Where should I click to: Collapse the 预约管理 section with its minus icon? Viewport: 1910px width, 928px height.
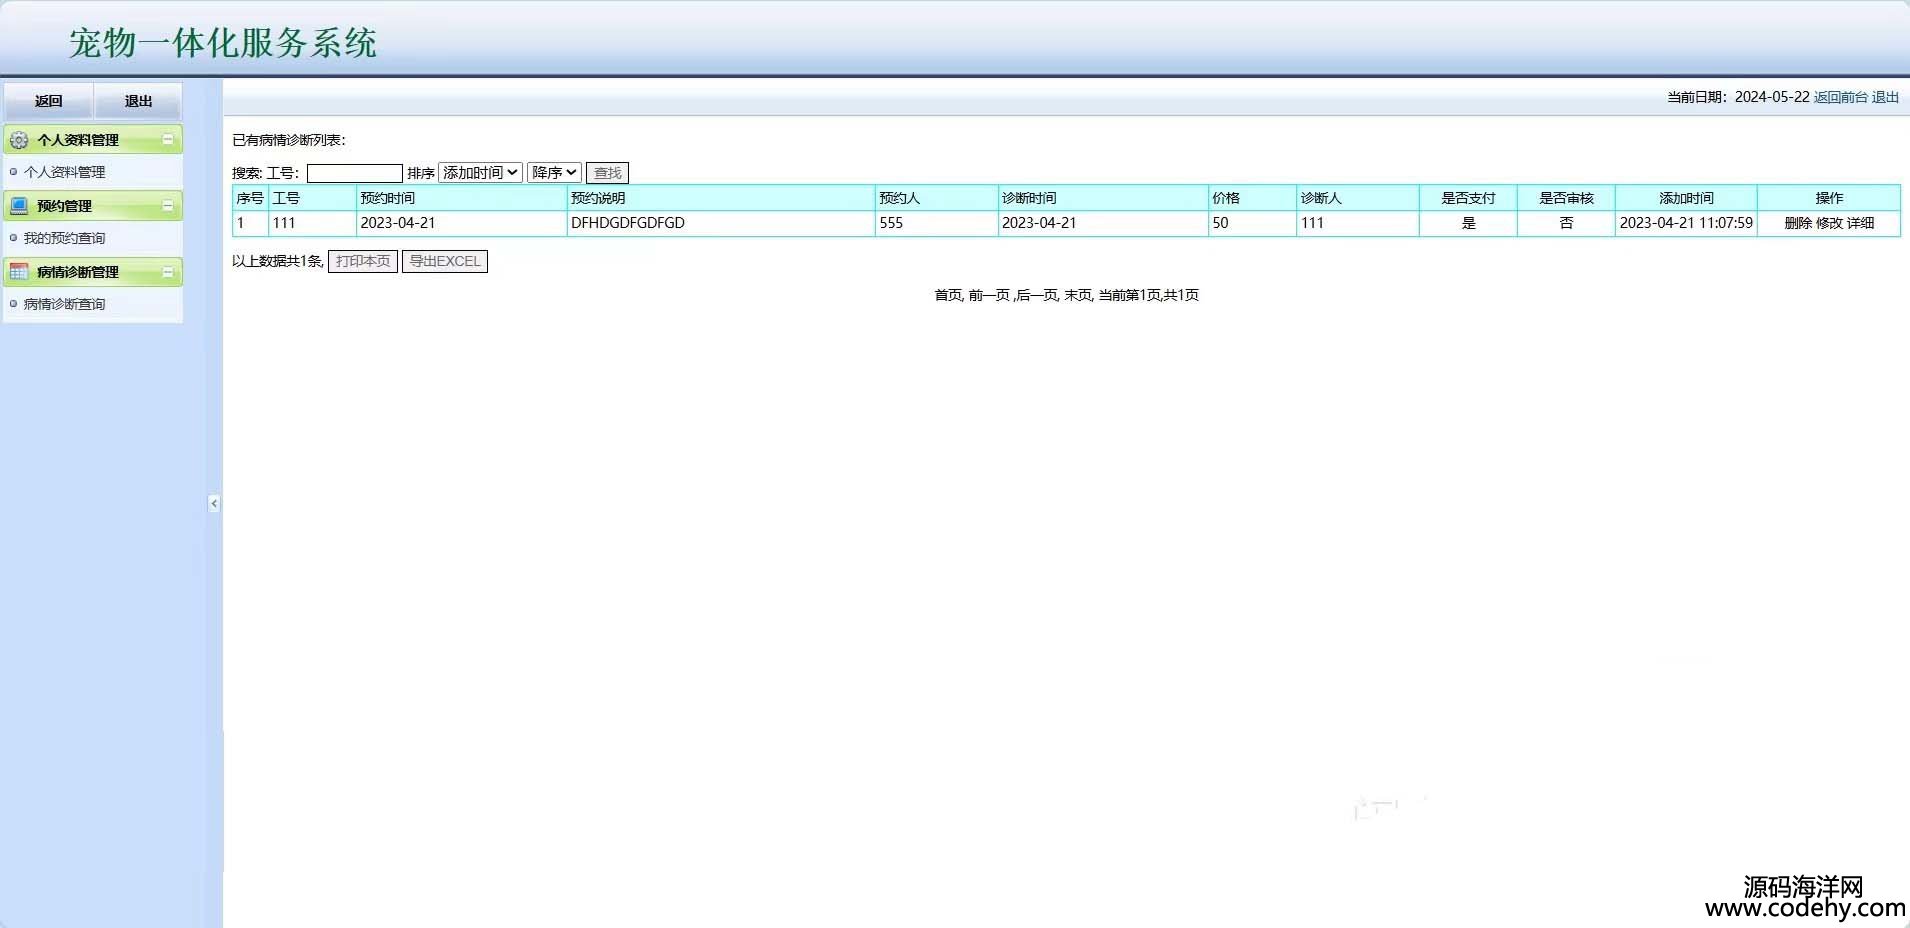[x=168, y=206]
